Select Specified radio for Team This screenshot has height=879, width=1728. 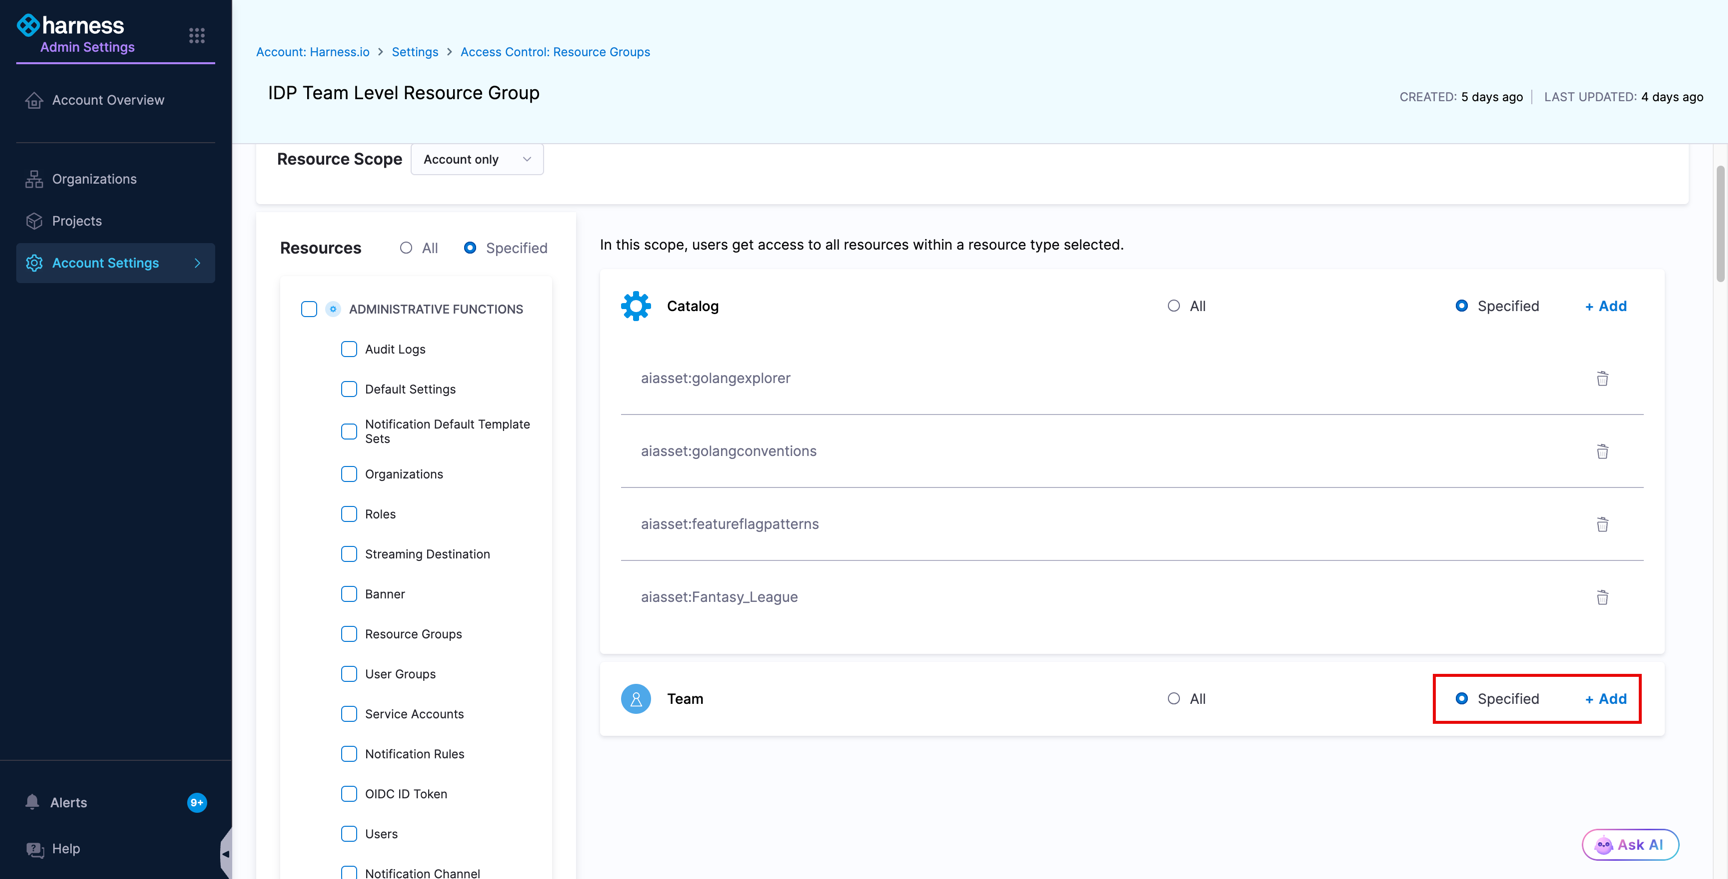[x=1462, y=699]
